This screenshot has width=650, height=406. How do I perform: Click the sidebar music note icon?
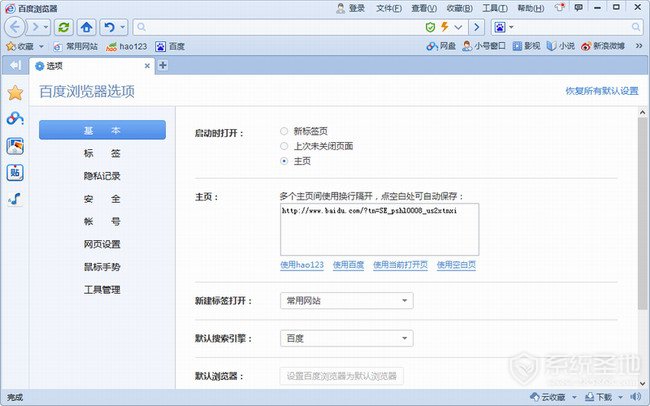pyautogui.click(x=15, y=199)
